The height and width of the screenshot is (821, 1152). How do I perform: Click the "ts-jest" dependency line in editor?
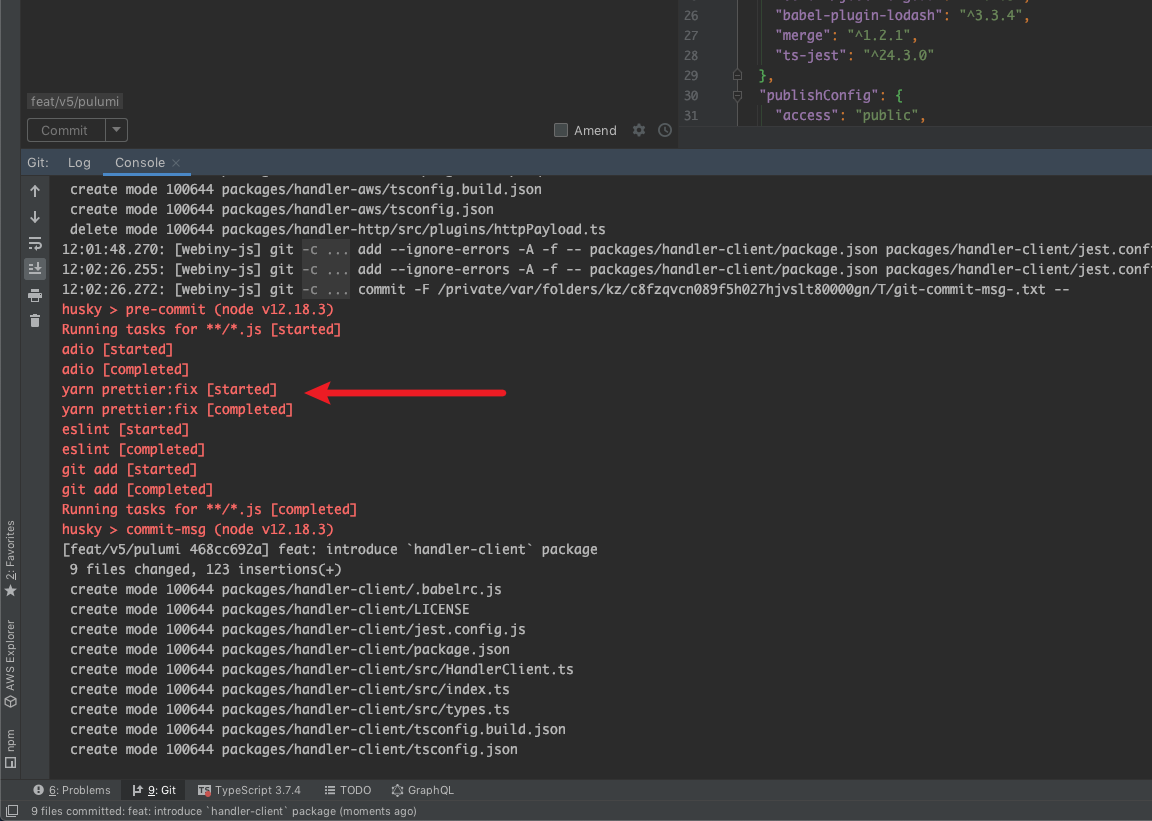coord(854,55)
